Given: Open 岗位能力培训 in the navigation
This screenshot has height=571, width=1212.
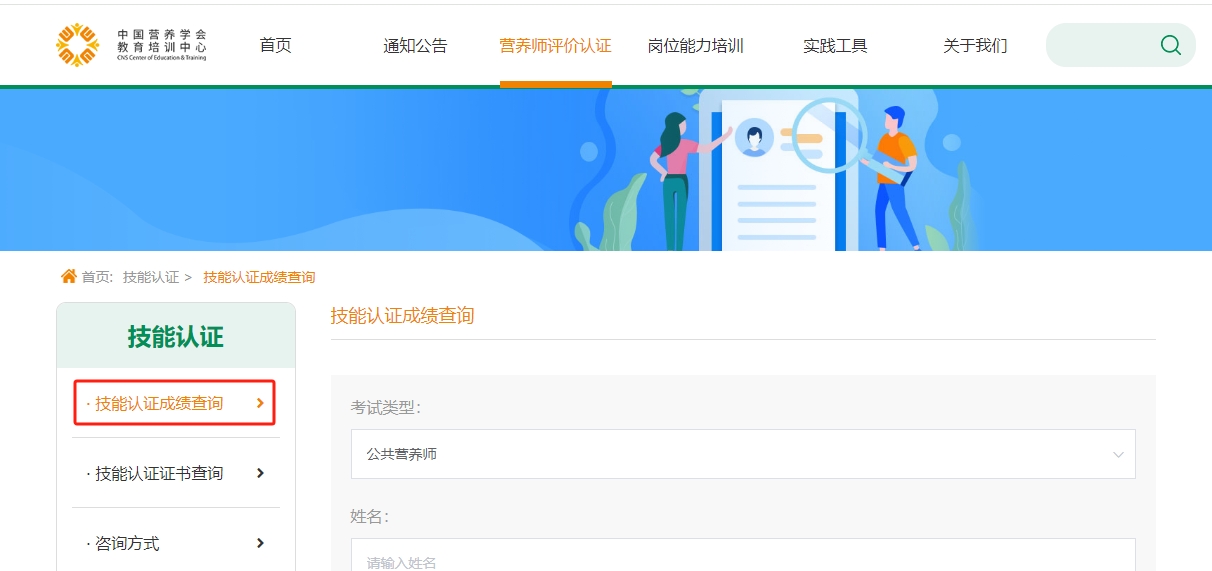Looking at the screenshot, I should click(x=695, y=45).
